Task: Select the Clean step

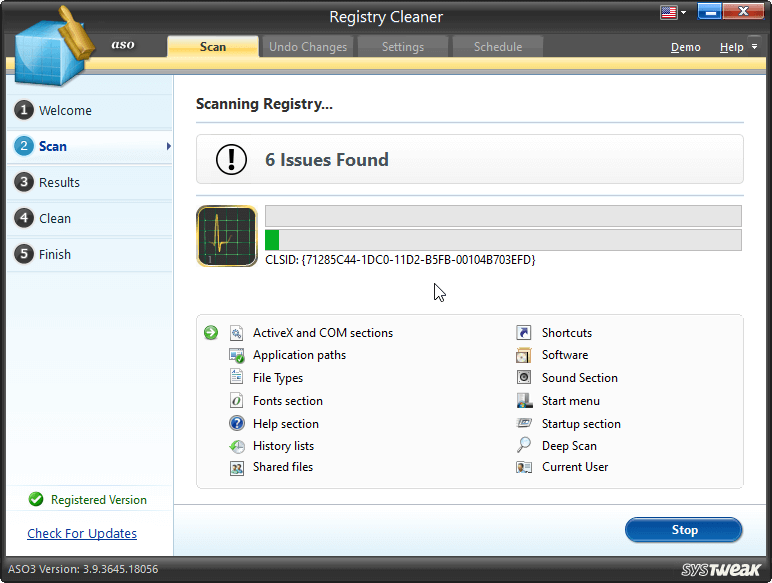Action: pyautogui.click(x=90, y=218)
